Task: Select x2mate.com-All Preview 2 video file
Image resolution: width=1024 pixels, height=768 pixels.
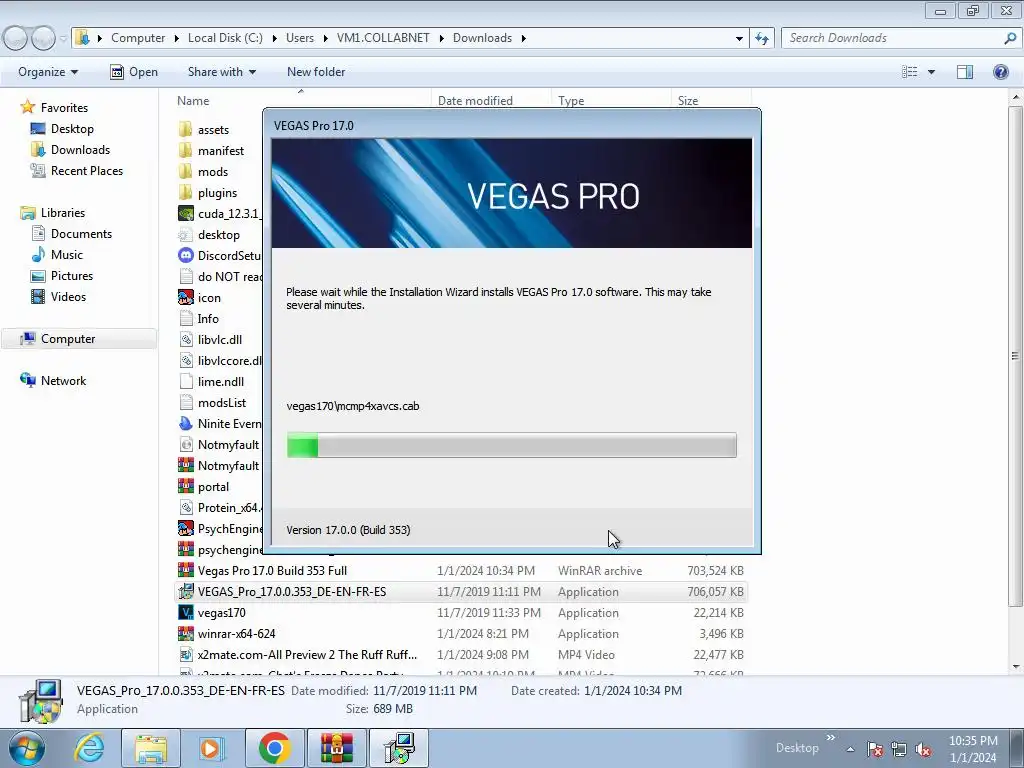Action: click(307, 654)
